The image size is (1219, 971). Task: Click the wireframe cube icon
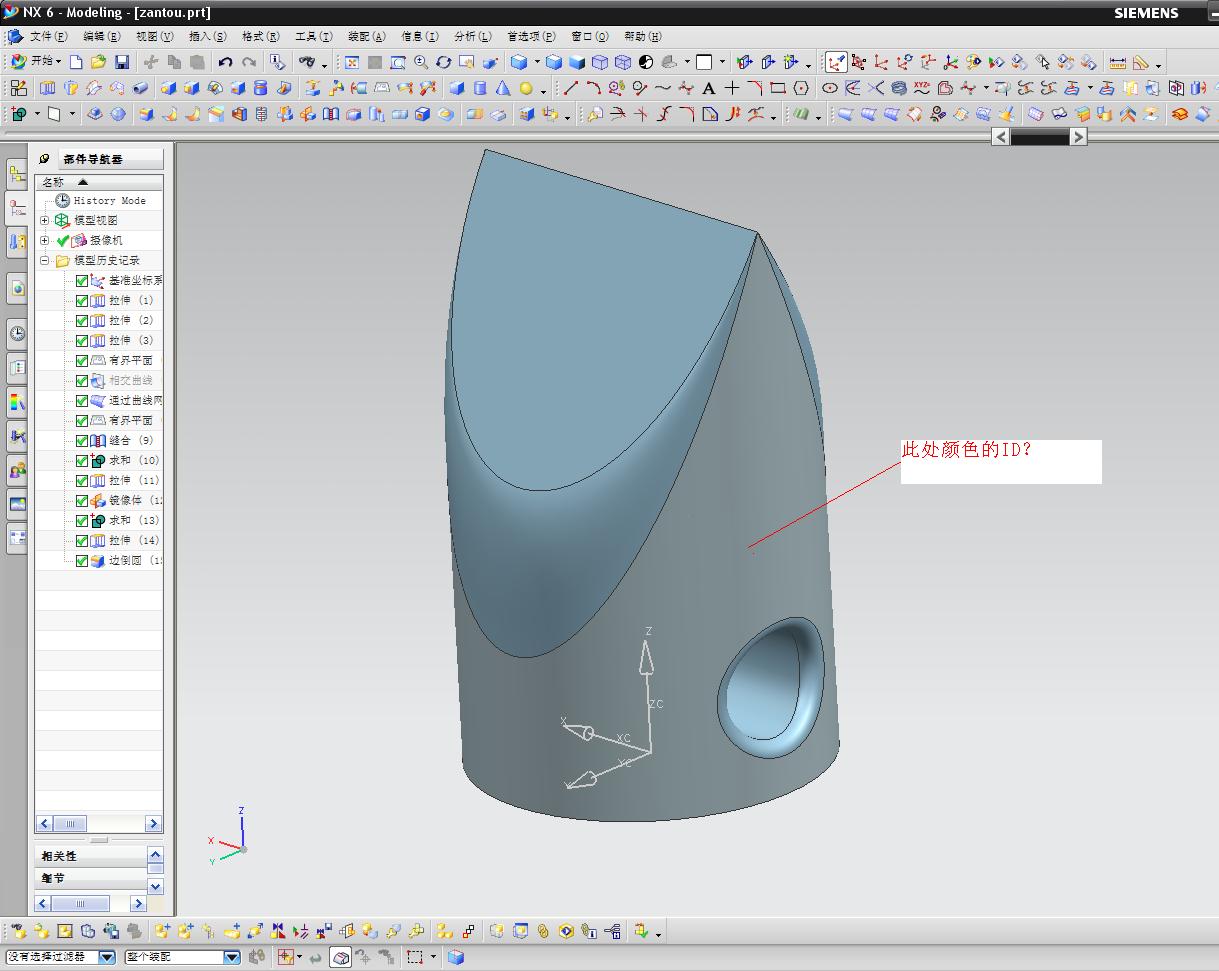click(623, 62)
